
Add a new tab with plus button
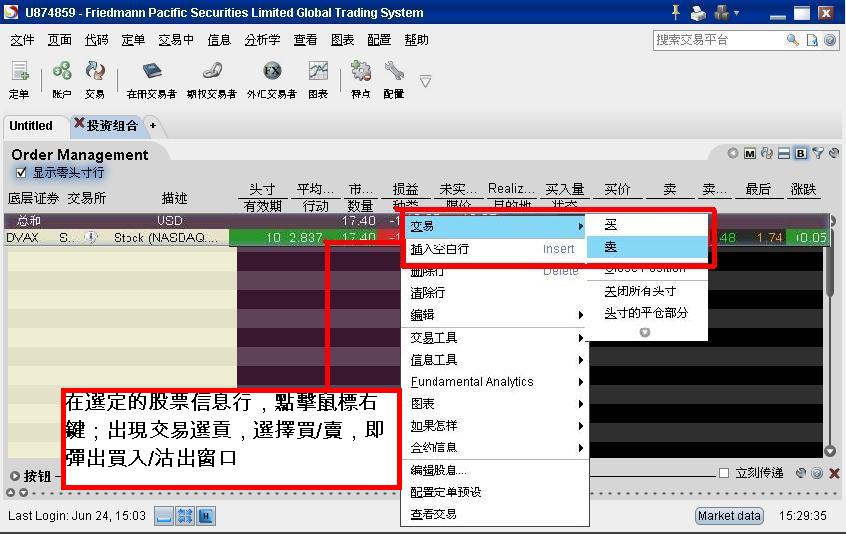coord(153,126)
